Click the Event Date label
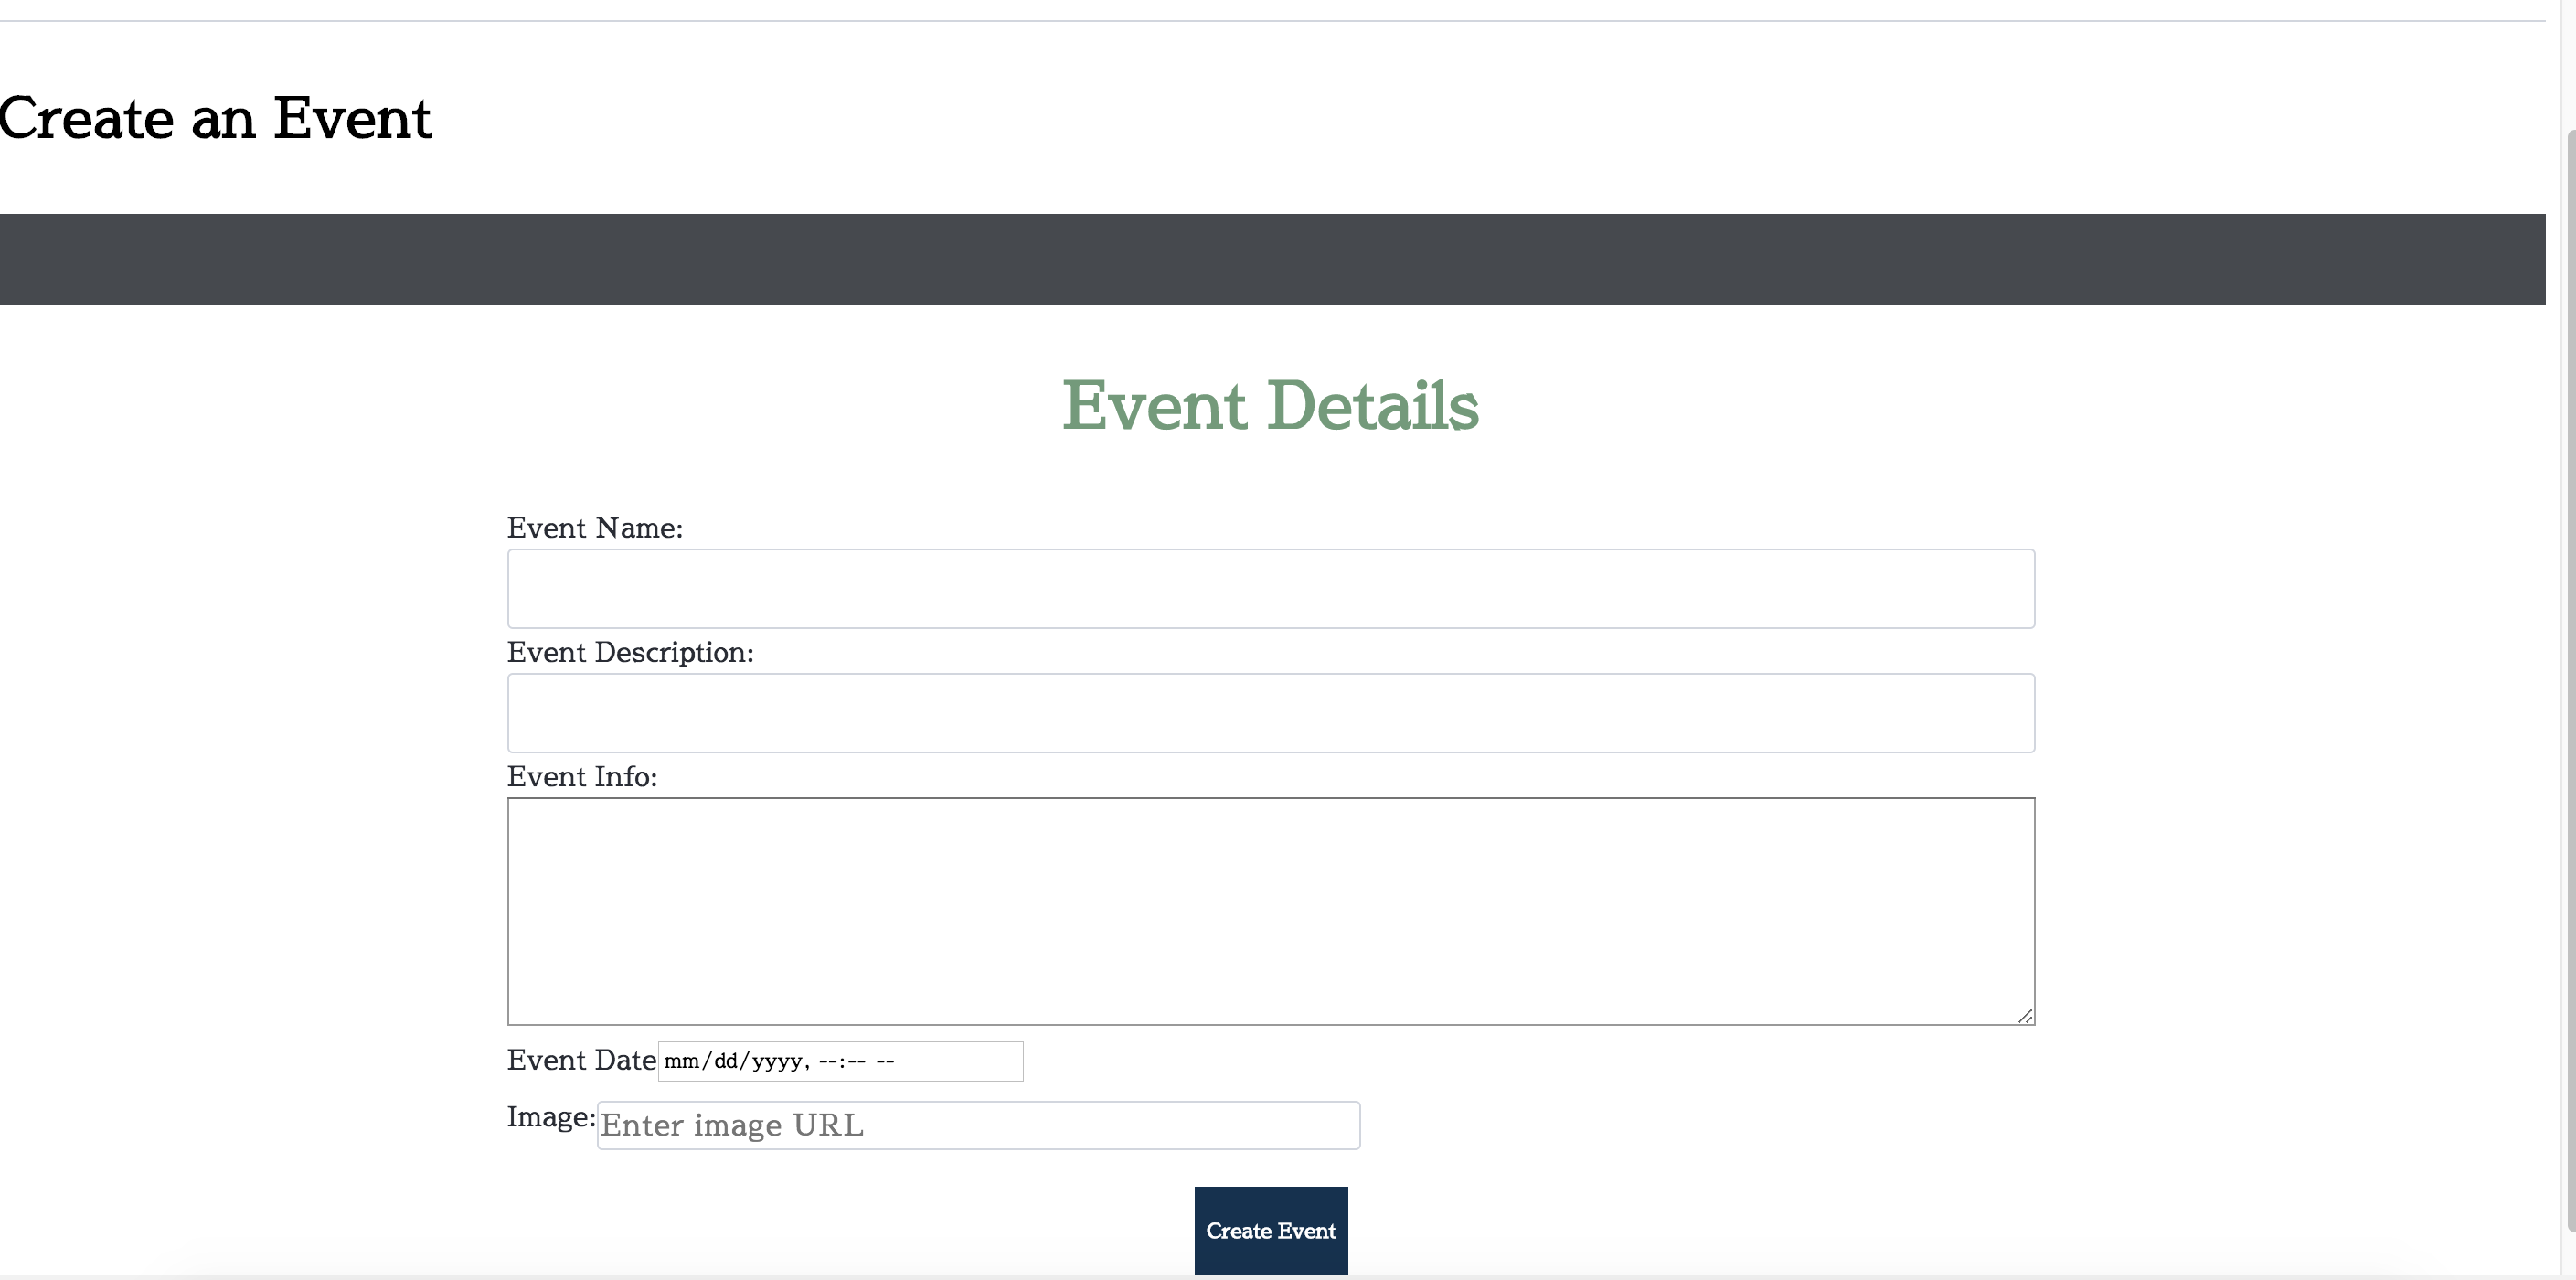The height and width of the screenshot is (1280, 2576). 581,1060
